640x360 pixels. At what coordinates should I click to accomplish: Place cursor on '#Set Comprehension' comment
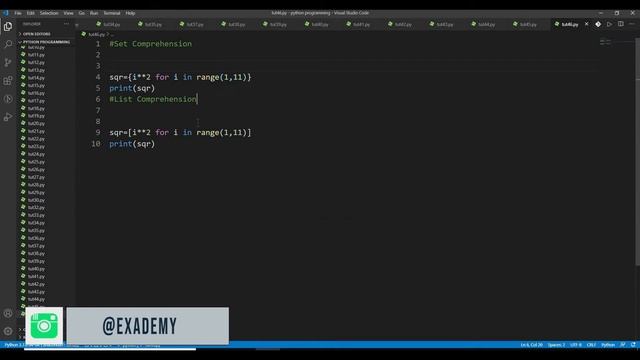[x=151, y=44]
